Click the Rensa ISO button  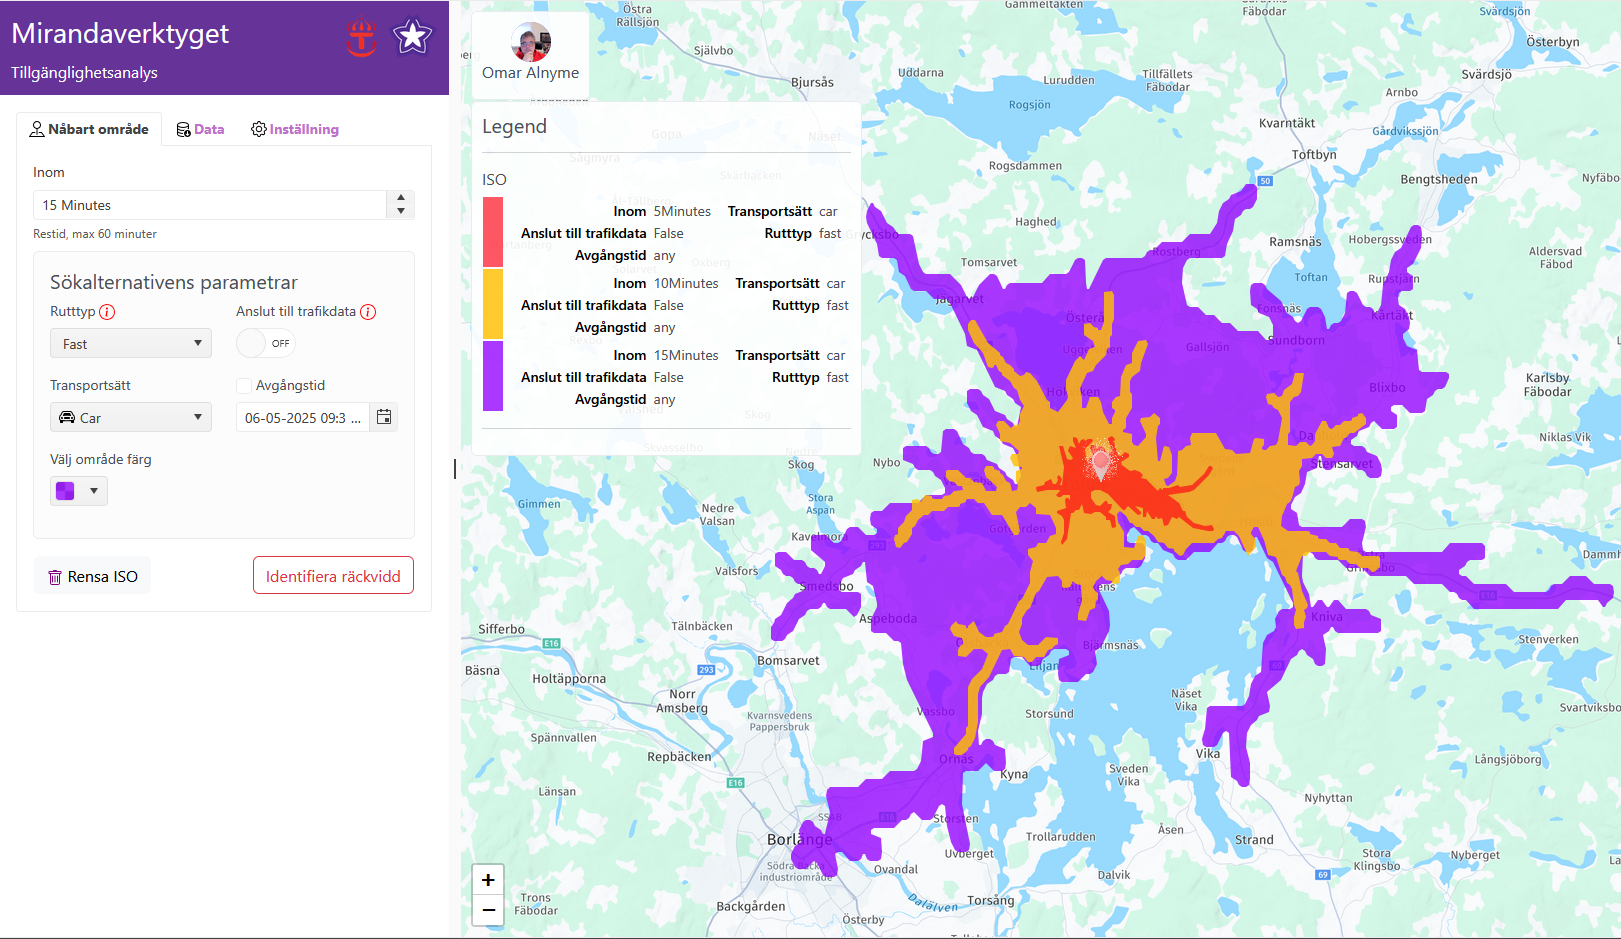[x=93, y=576]
